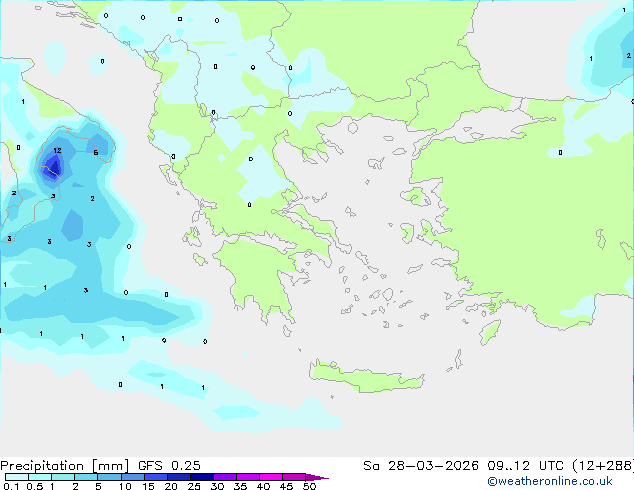Pick the navy swatch between 25 and 30
Viewport: 634px width, 490px height.
(201, 477)
